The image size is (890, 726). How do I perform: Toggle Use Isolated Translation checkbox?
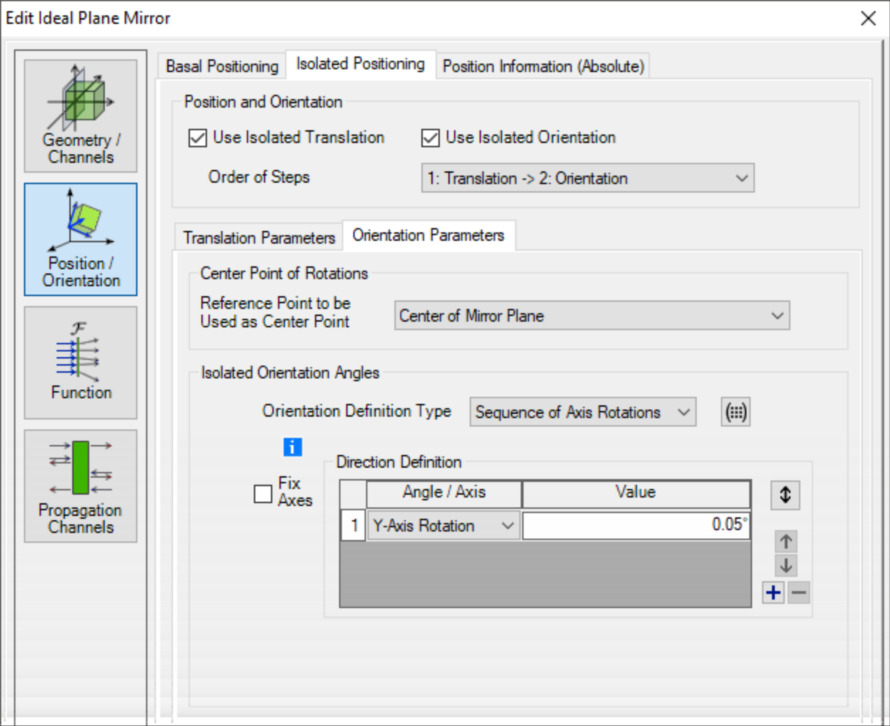pyautogui.click(x=198, y=138)
